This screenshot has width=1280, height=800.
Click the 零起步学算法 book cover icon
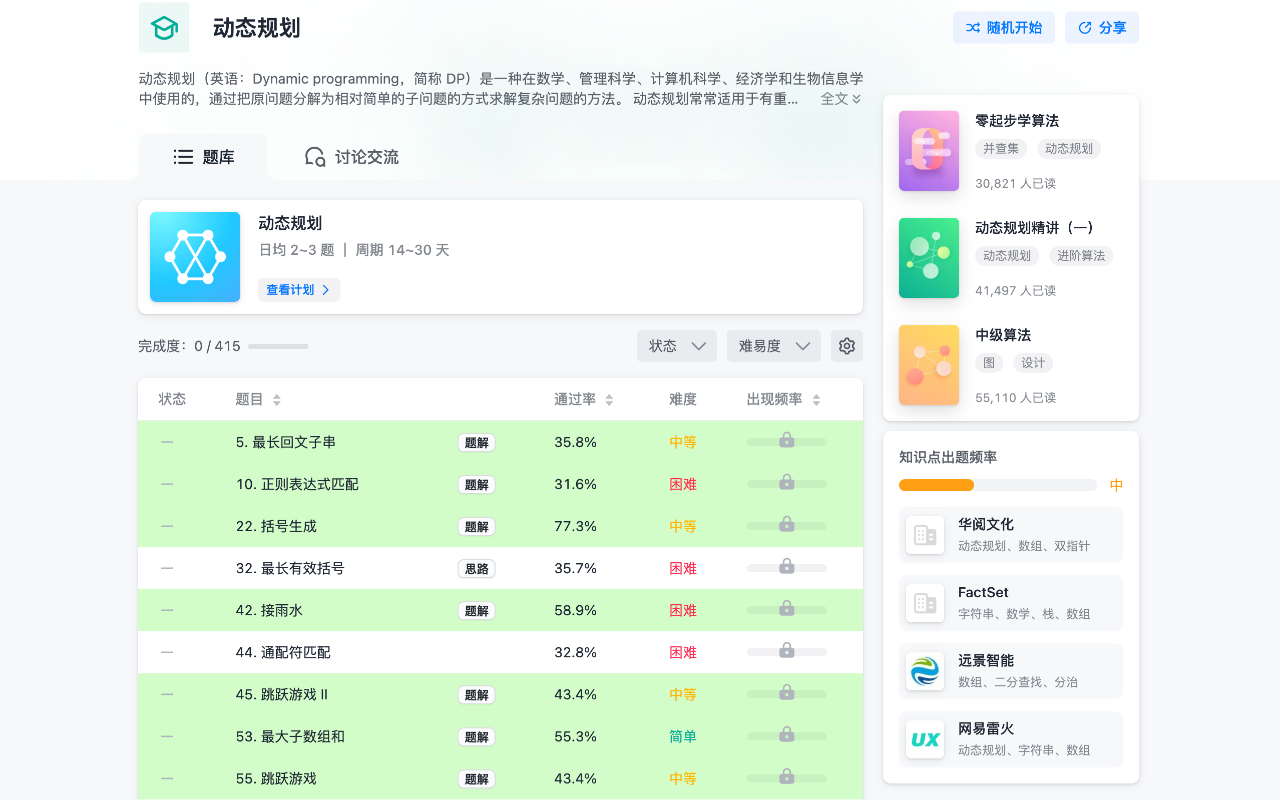(928, 150)
